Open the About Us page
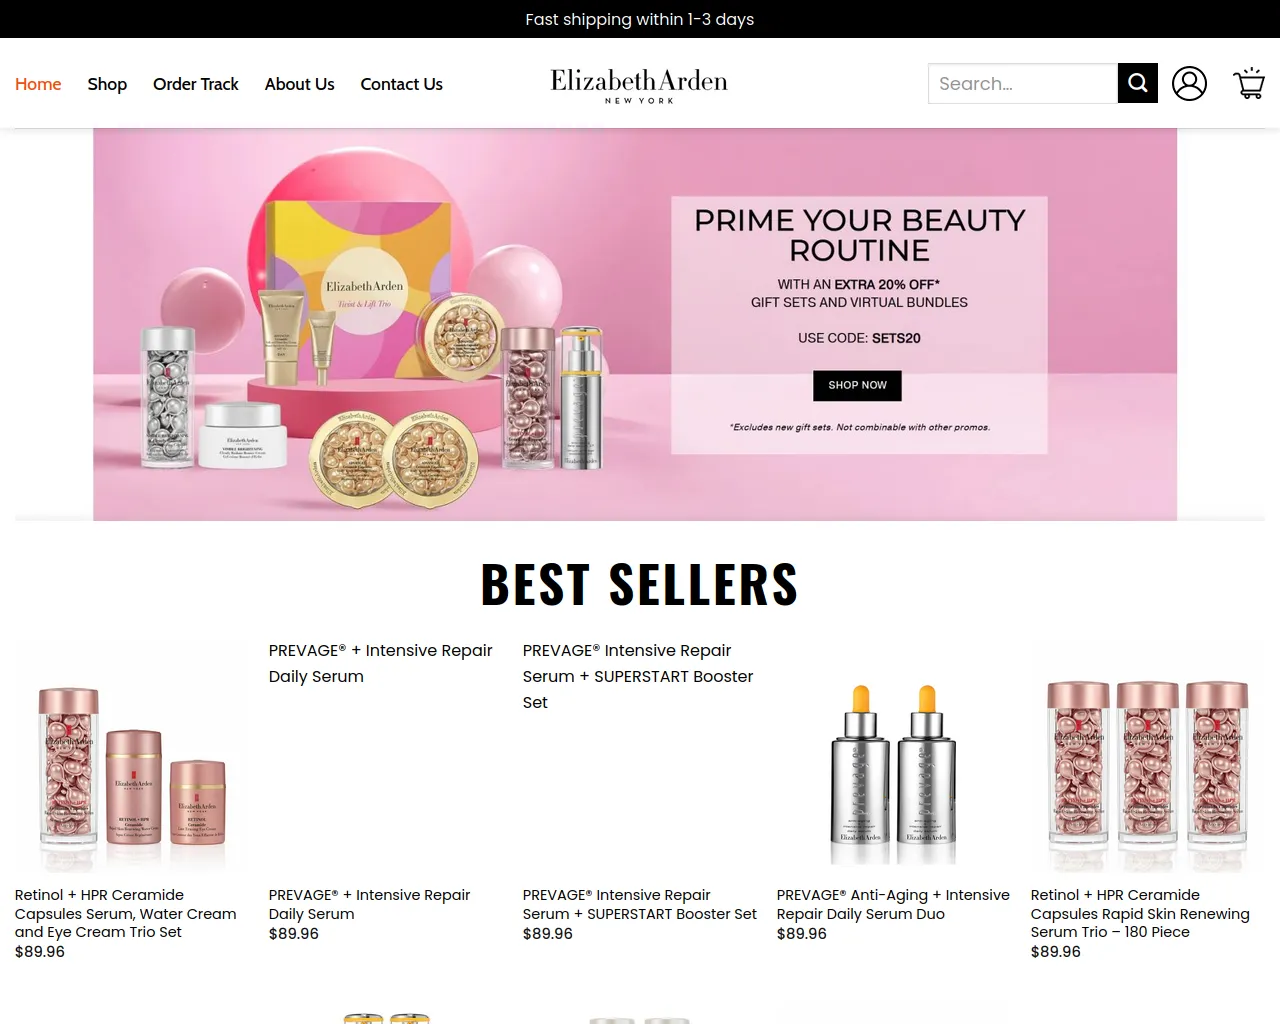This screenshot has height=1024, width=1280. 300,84
